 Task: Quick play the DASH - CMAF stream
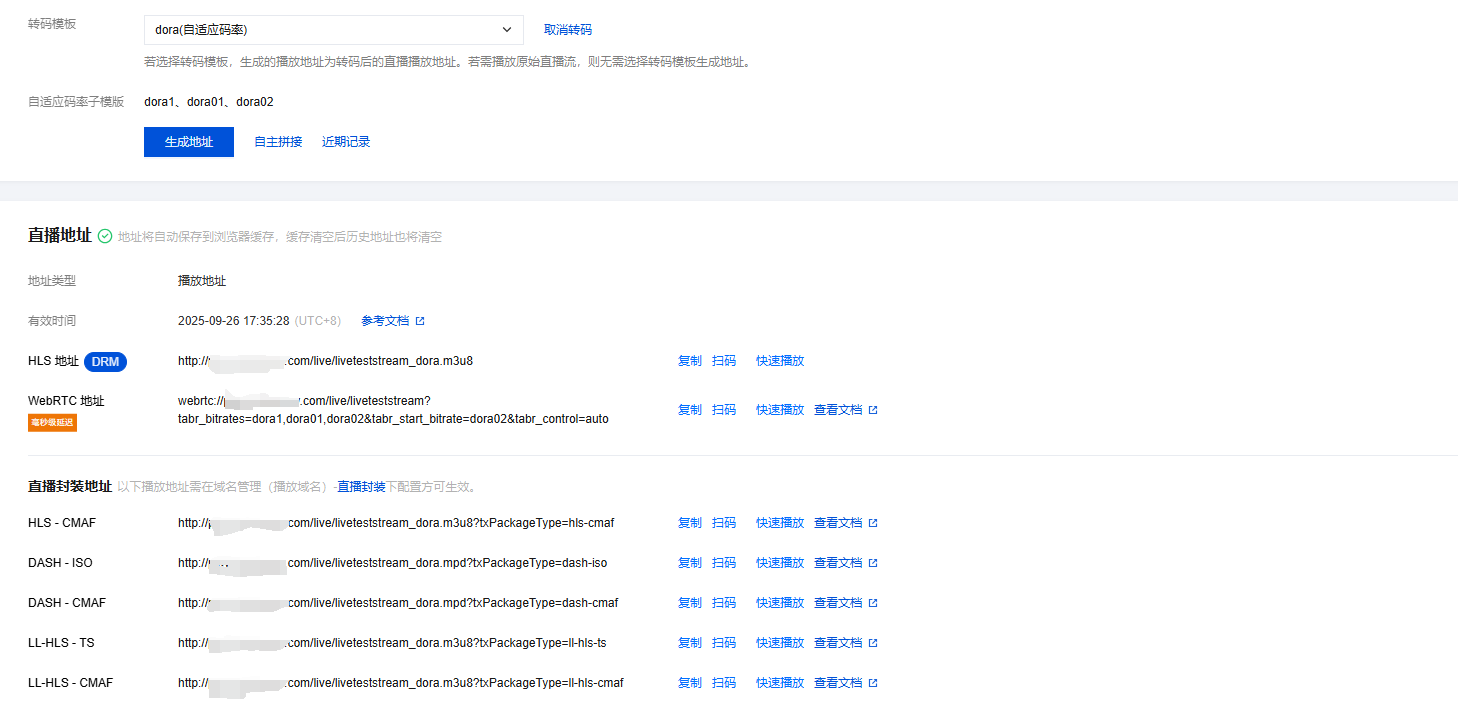tap(779, 603)
